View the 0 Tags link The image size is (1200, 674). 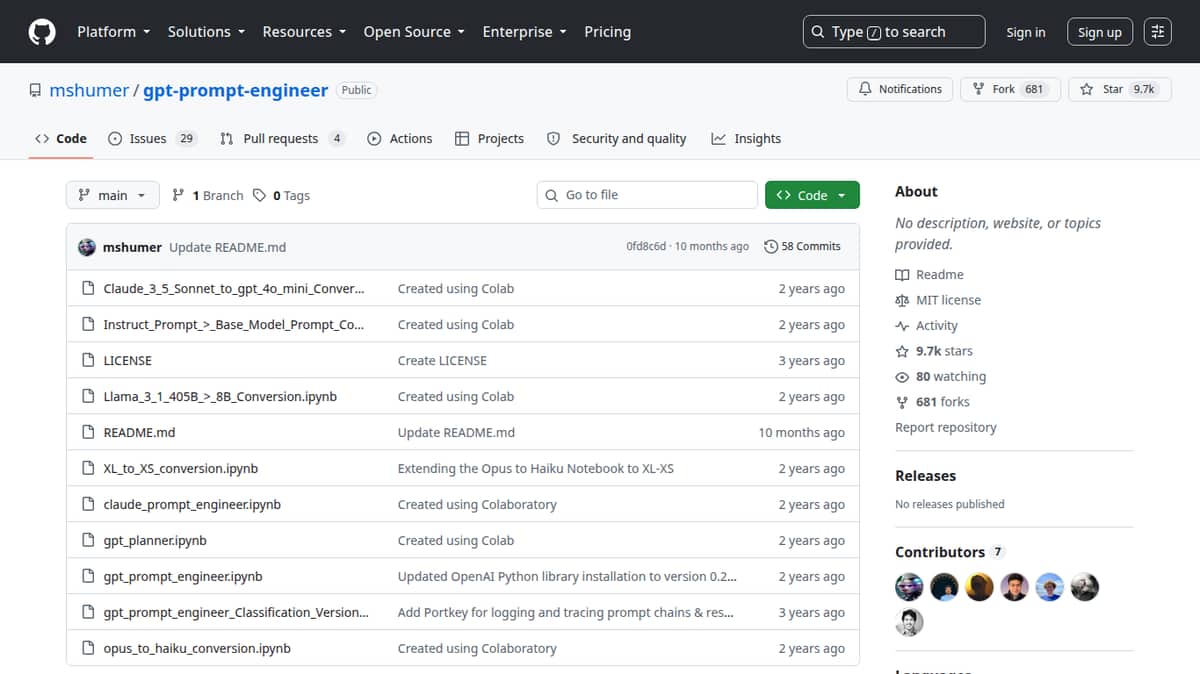pyautogui.click(x=282, y=195)
